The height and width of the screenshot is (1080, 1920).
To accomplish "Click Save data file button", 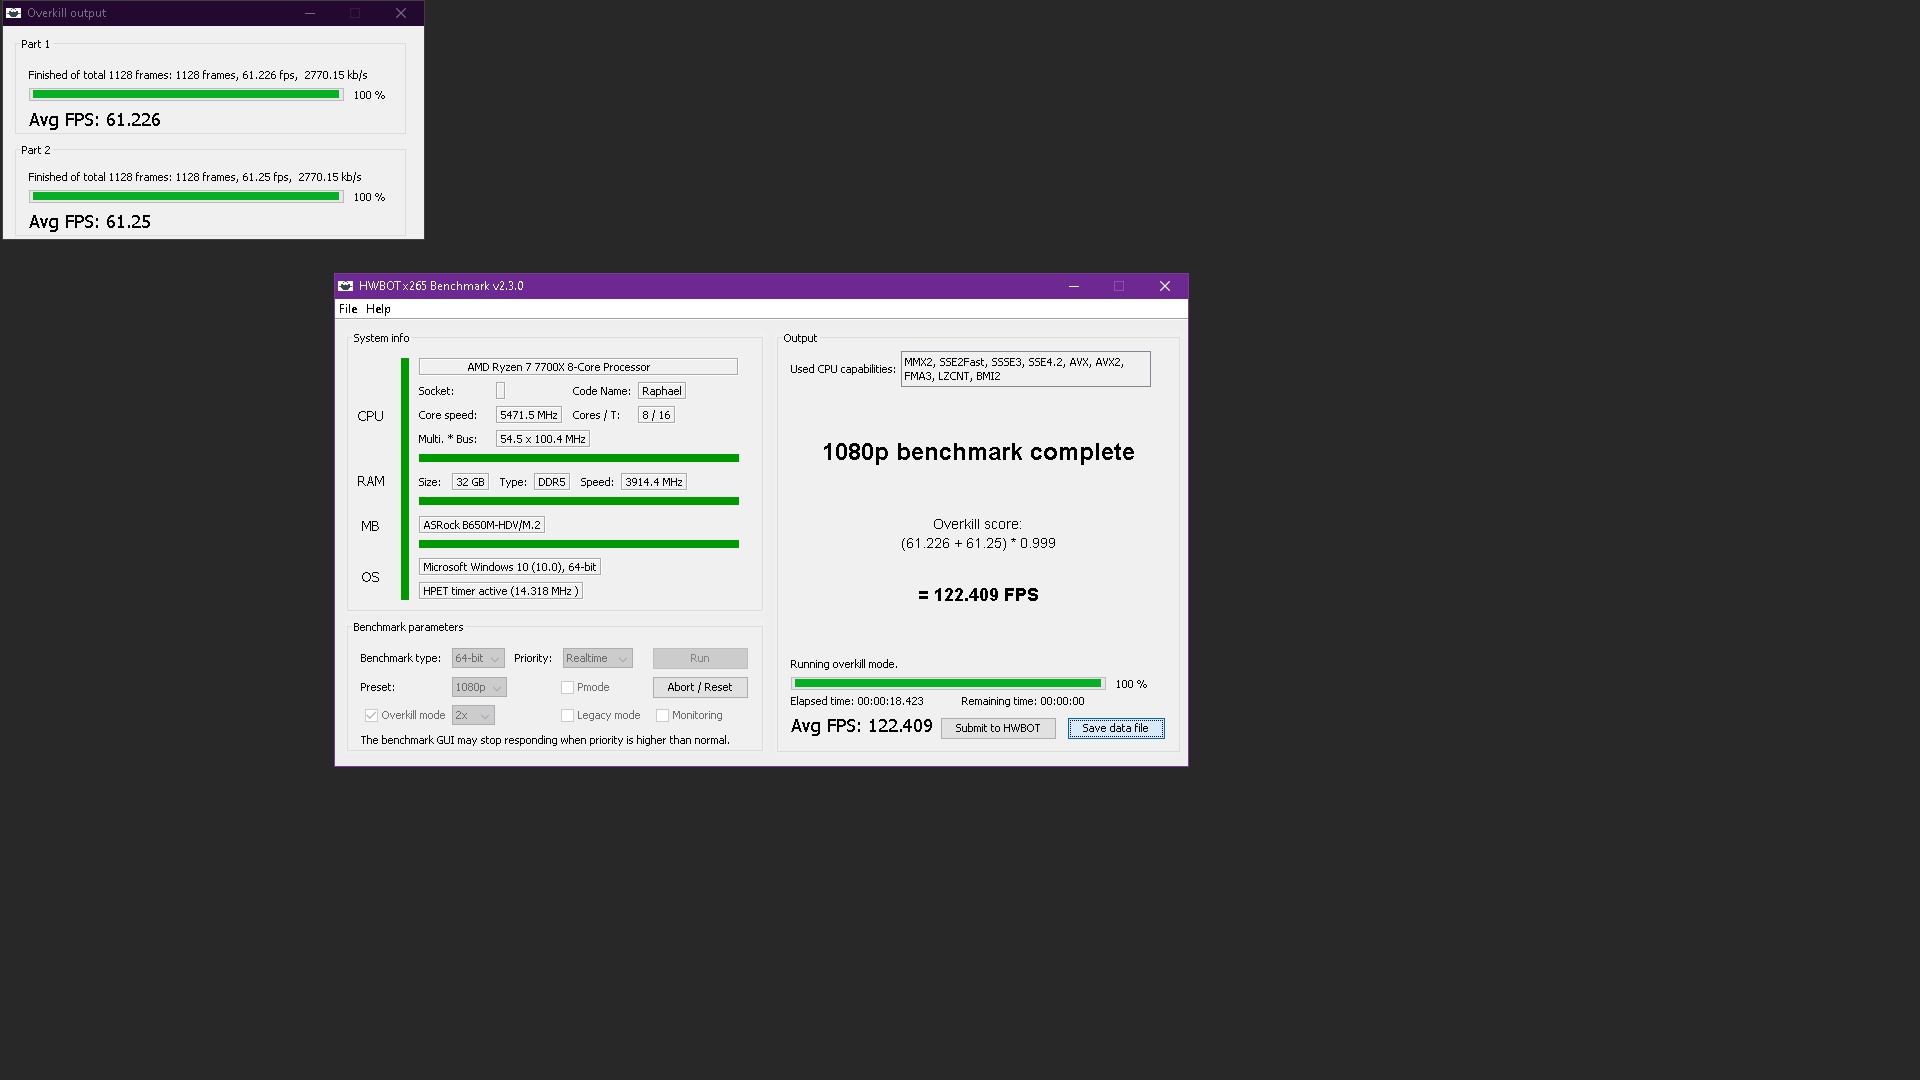I will (1116, 728).
